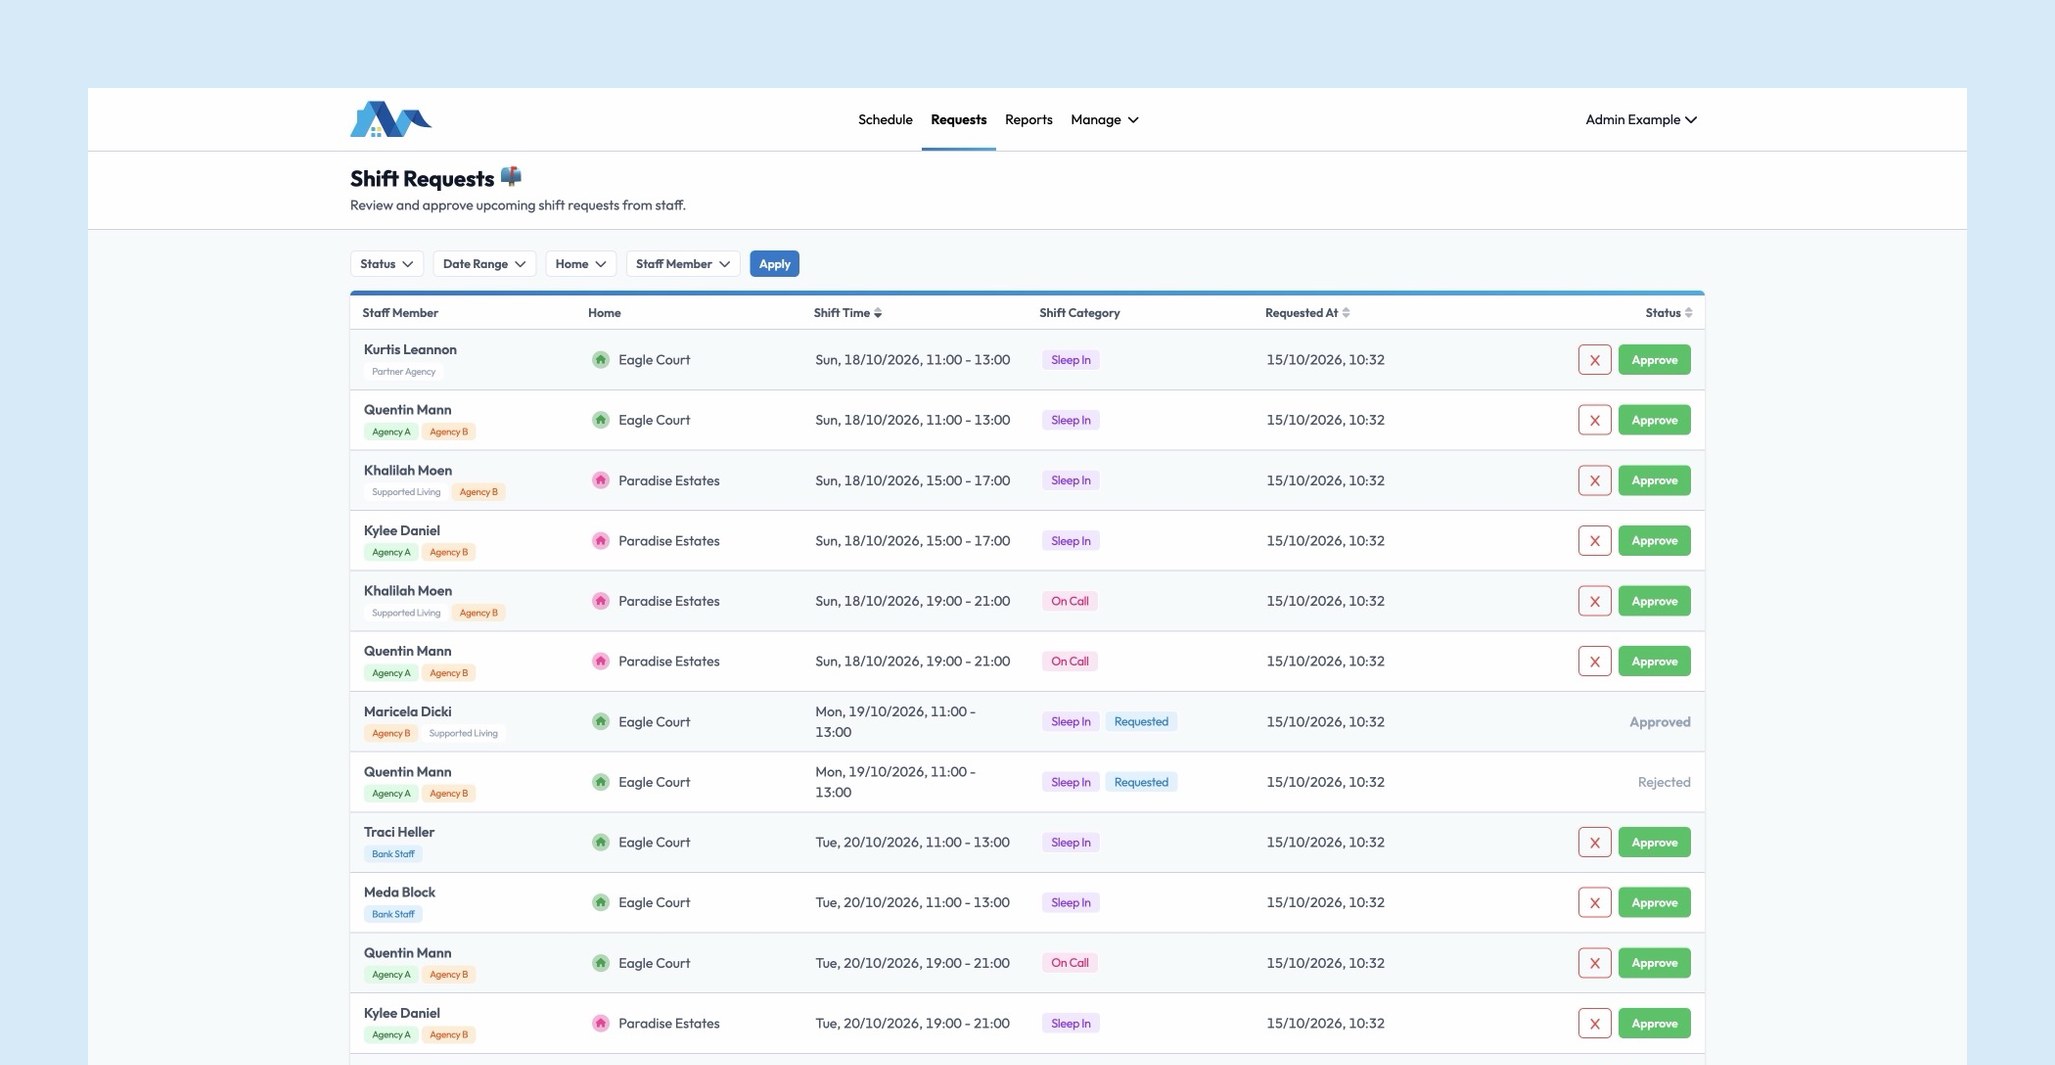2055x1065 pixels.
Task: Sort by Shift Time arrows icon
Action: tap(878, 313)
